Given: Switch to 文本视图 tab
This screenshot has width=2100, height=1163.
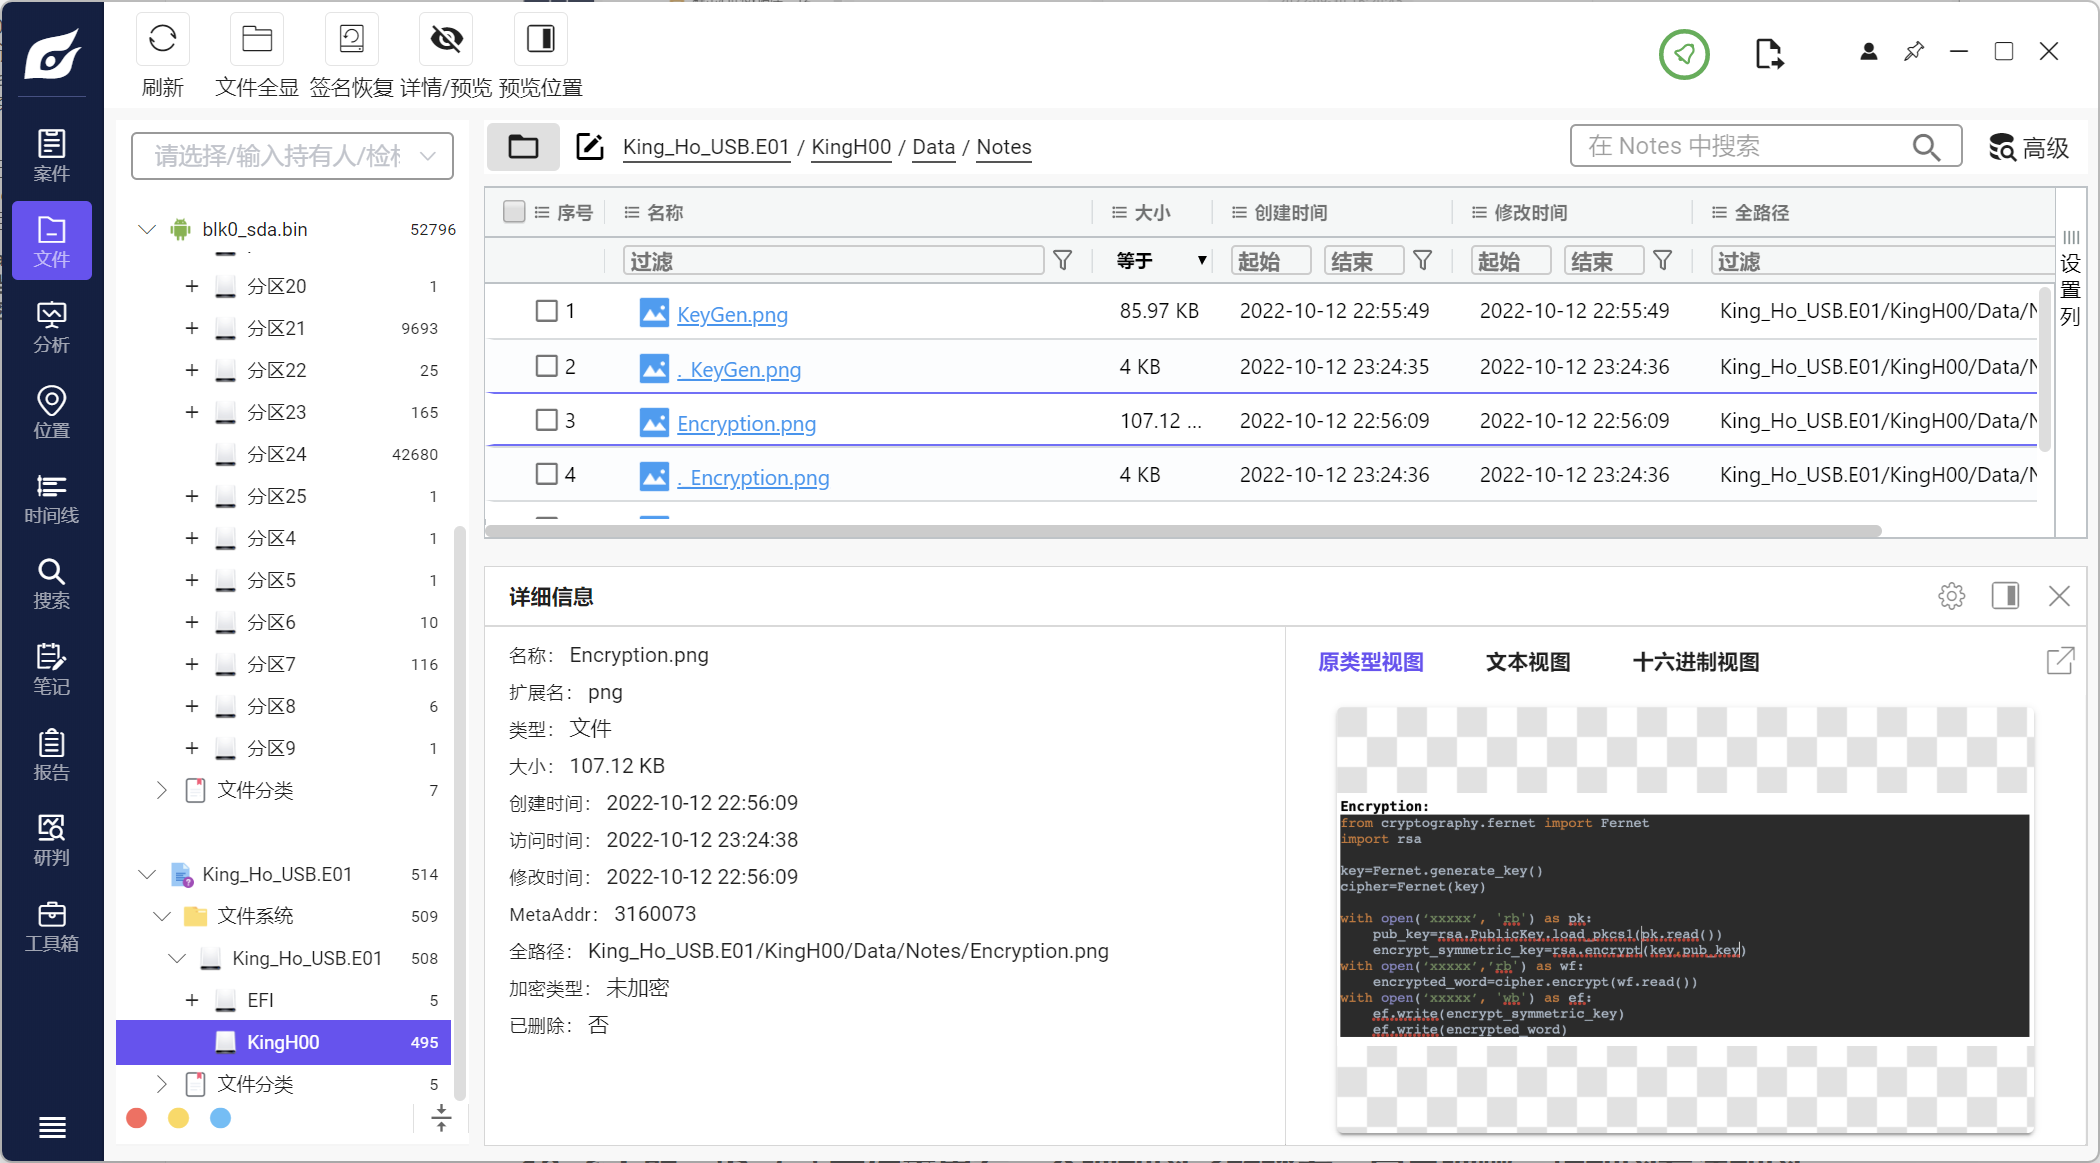Looking at the screenshot, I should (1528, 662).
